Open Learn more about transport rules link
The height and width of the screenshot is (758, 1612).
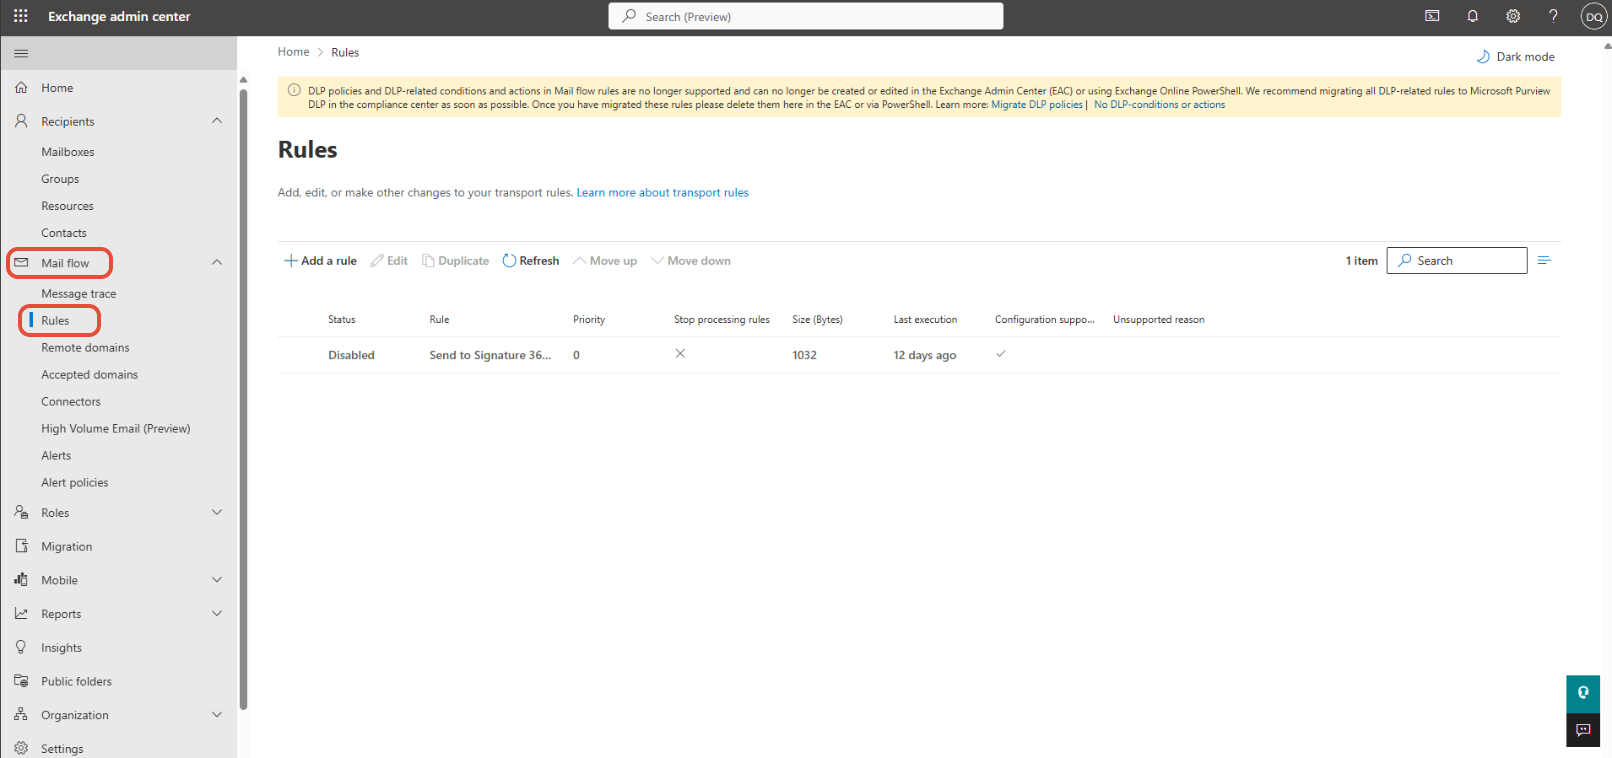(x=662, y=193)
